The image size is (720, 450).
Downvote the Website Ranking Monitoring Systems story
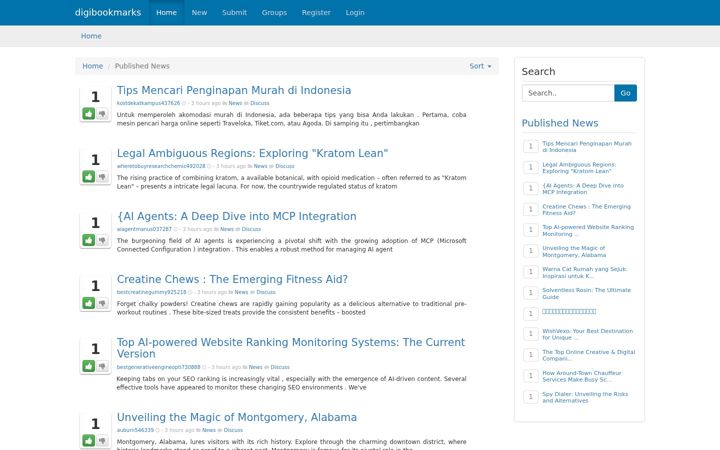click(x=102, y=366)
